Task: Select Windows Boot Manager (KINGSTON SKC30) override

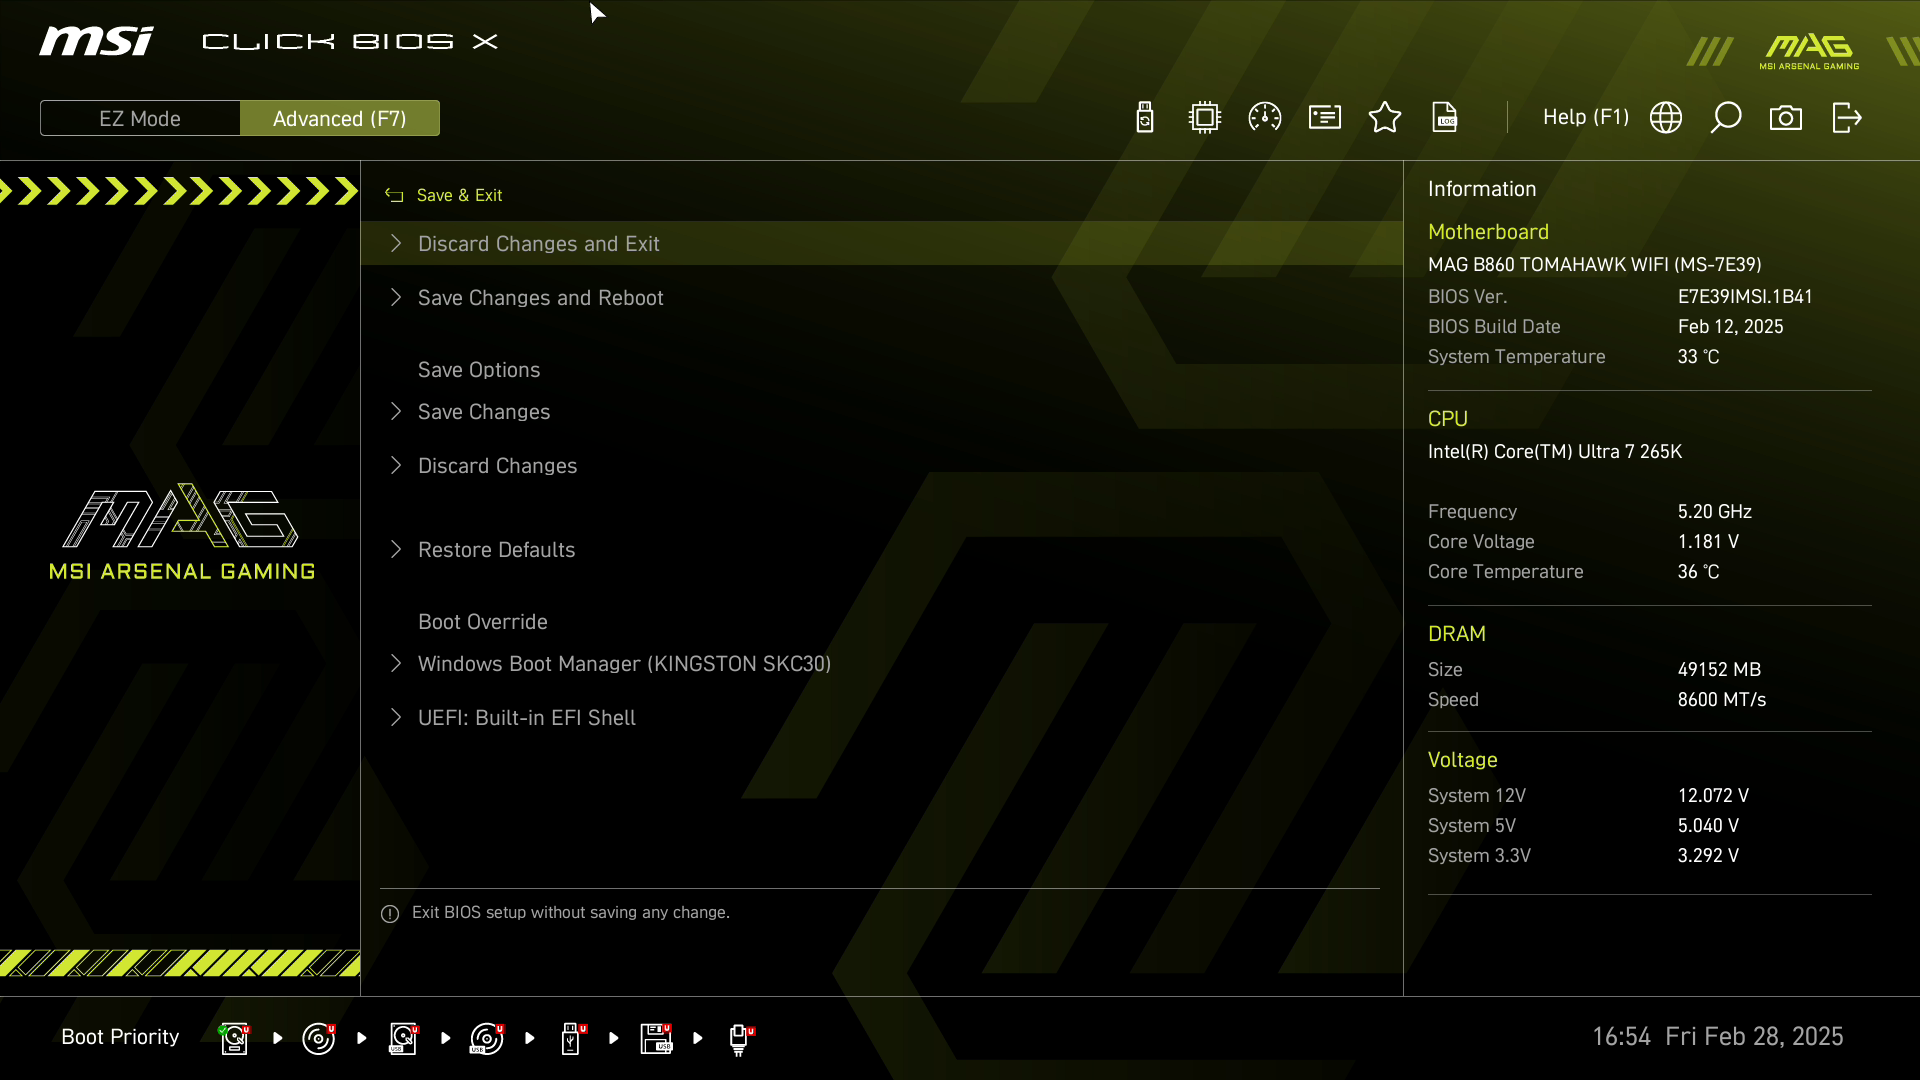Action: point(624,664)
